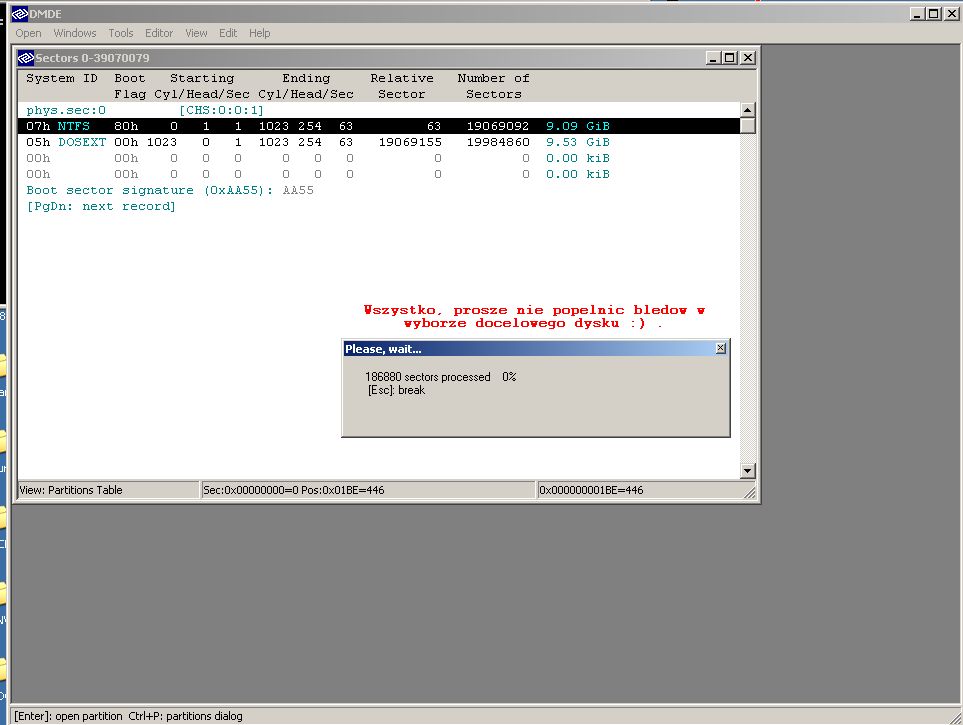Click the [Enter]: open partition hint
The image size is (963, 725).
pos(68,716)
